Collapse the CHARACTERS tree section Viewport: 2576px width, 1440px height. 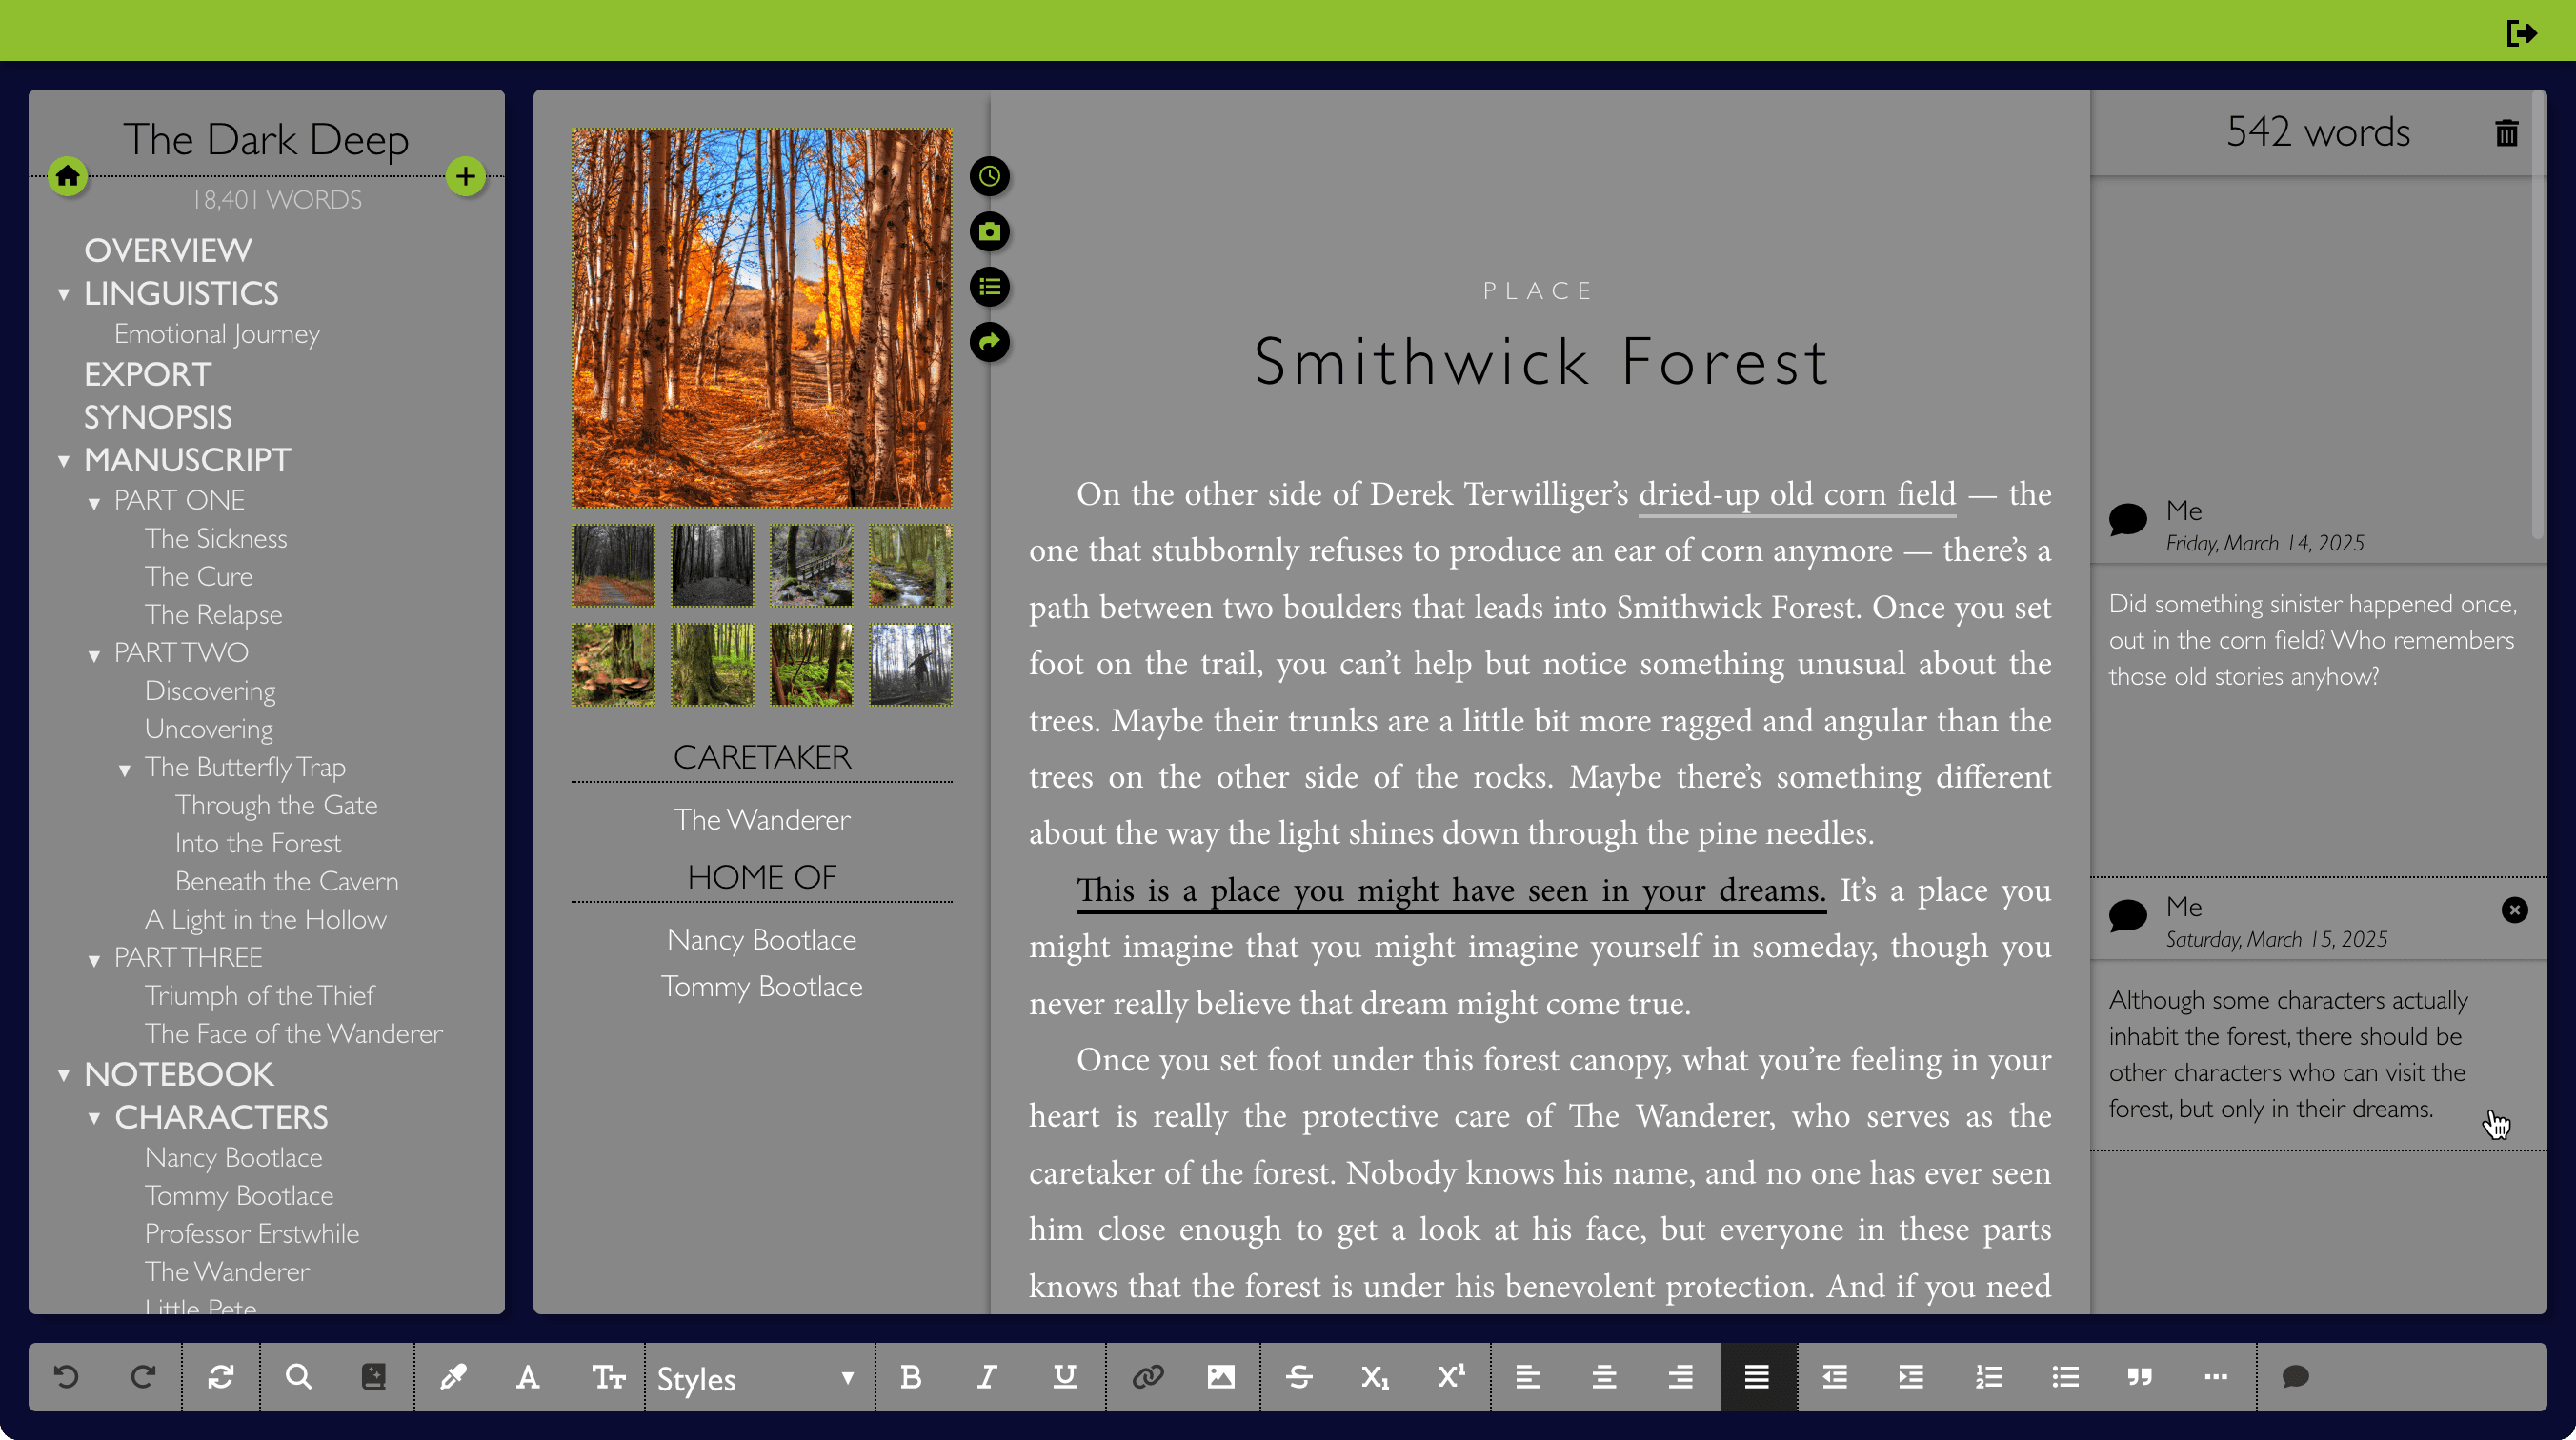[95, 1118]
